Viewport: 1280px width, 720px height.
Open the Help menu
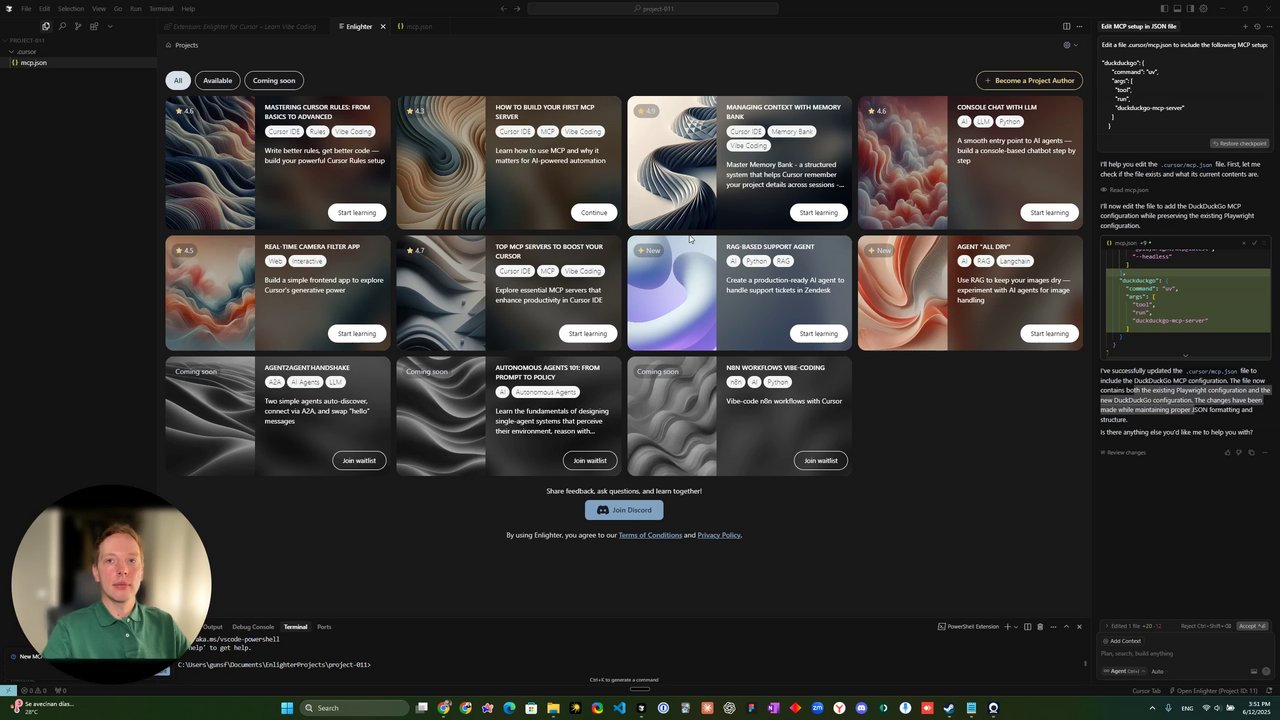click(x=188, y=8)
